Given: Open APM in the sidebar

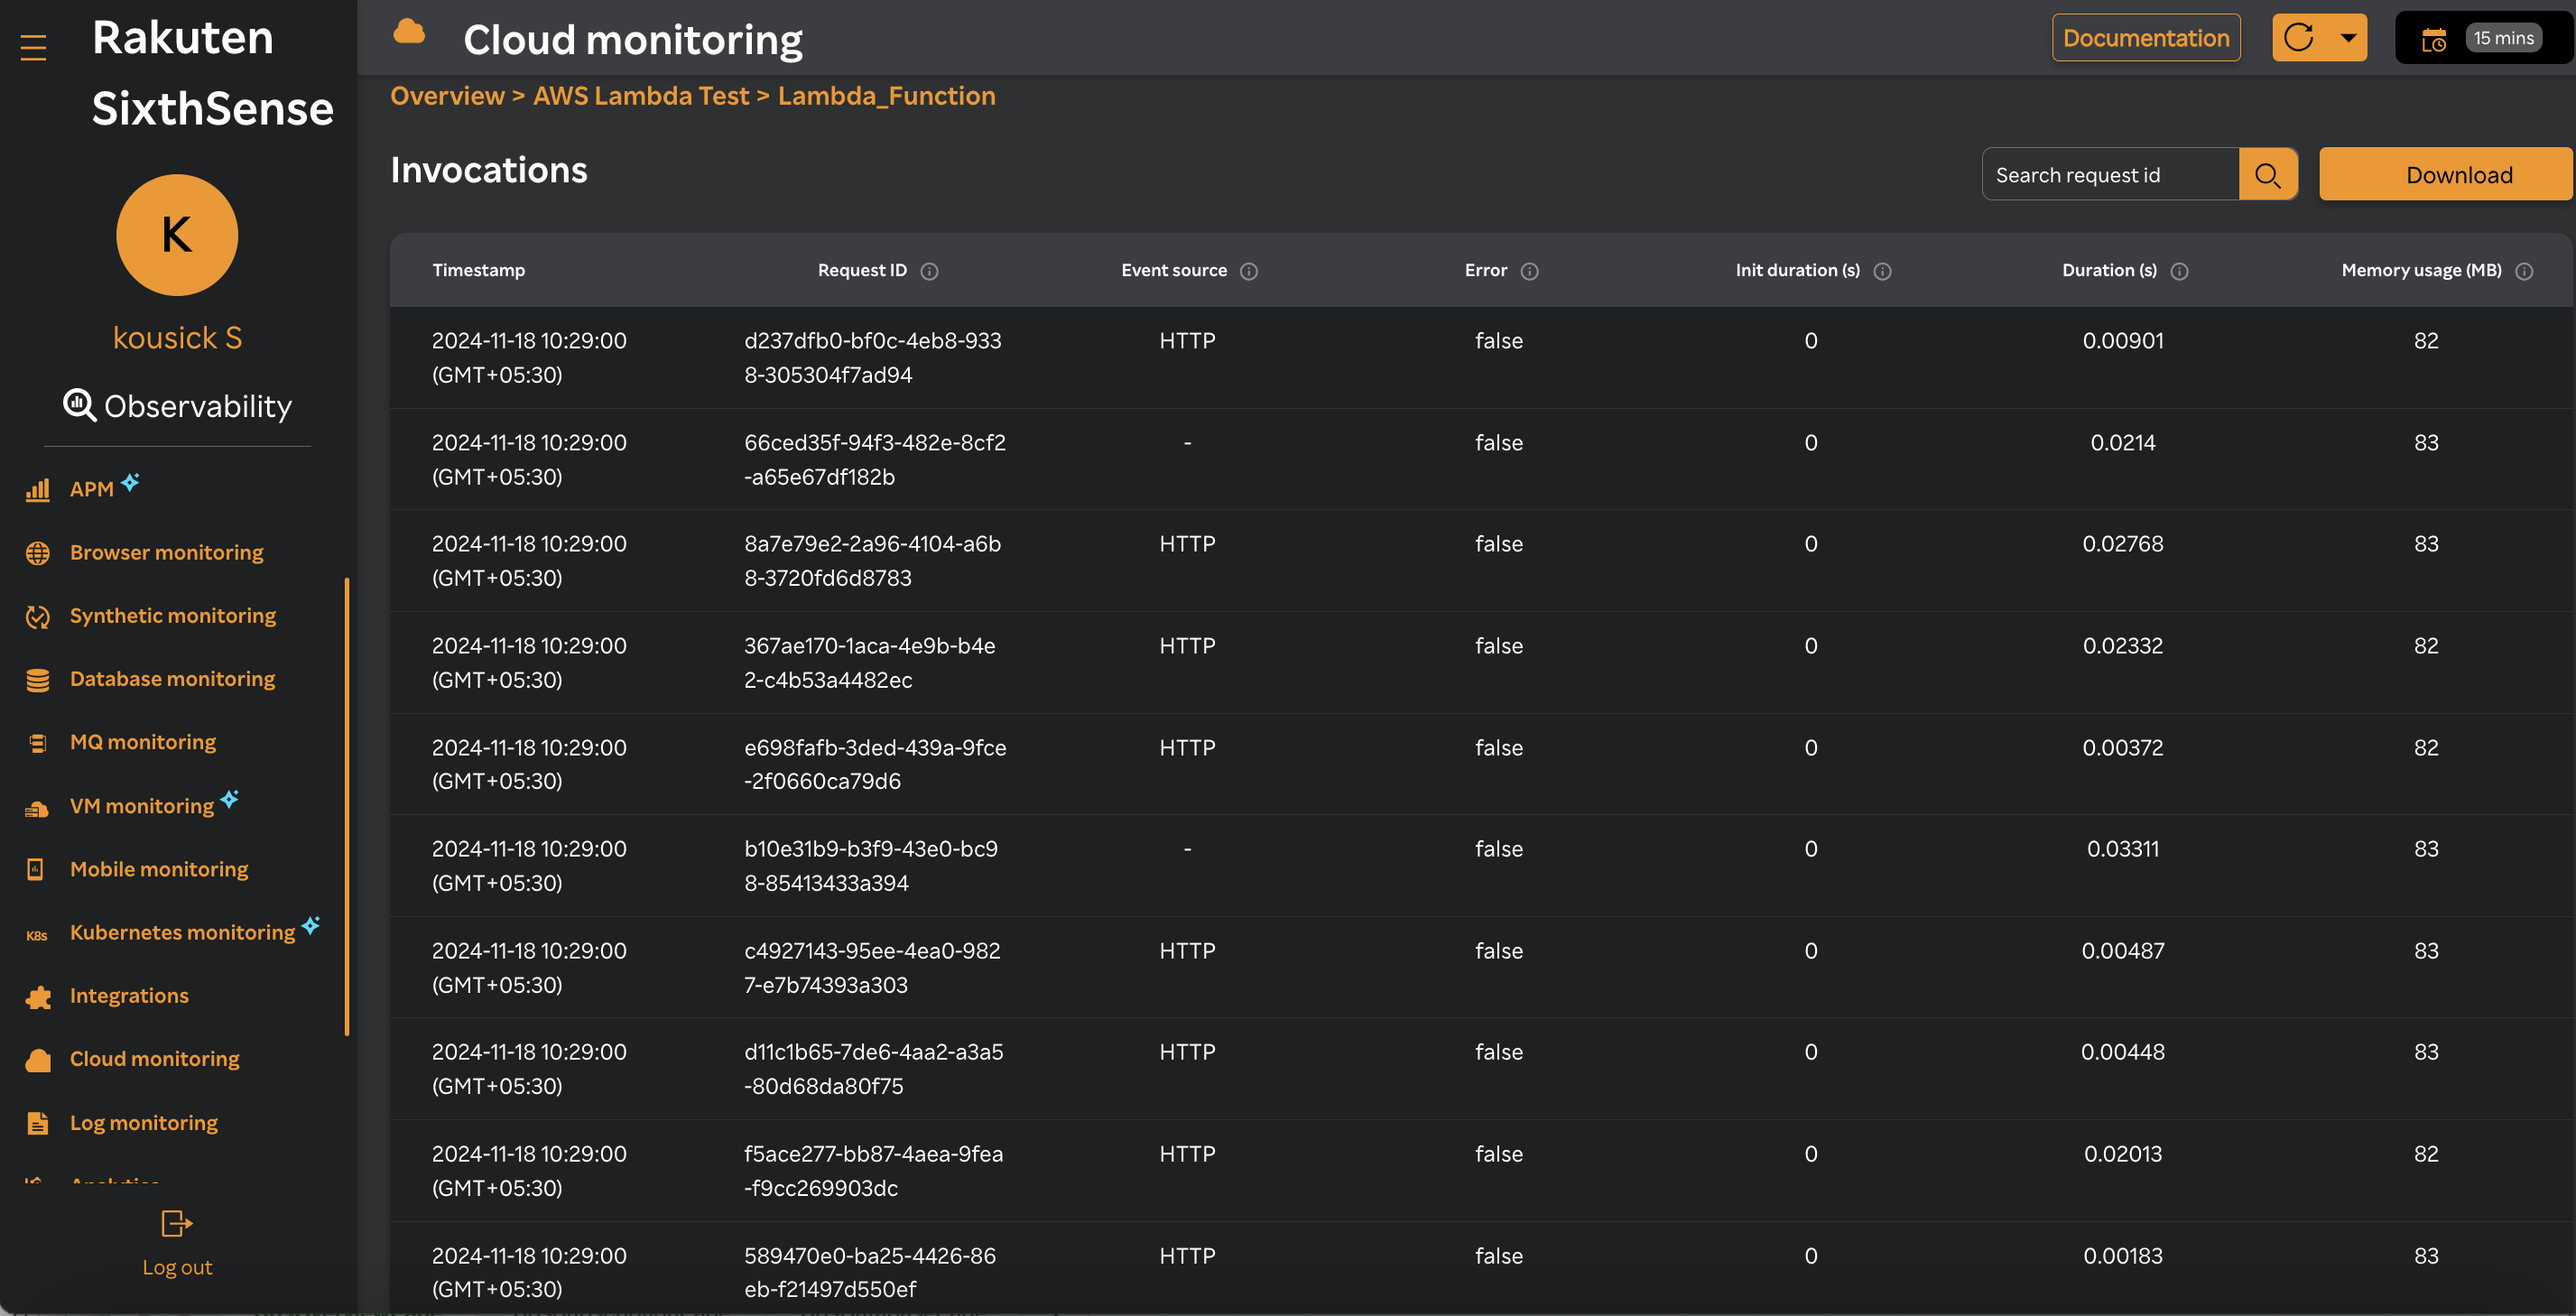Looking at the screenshot, I should click(91, 489).
